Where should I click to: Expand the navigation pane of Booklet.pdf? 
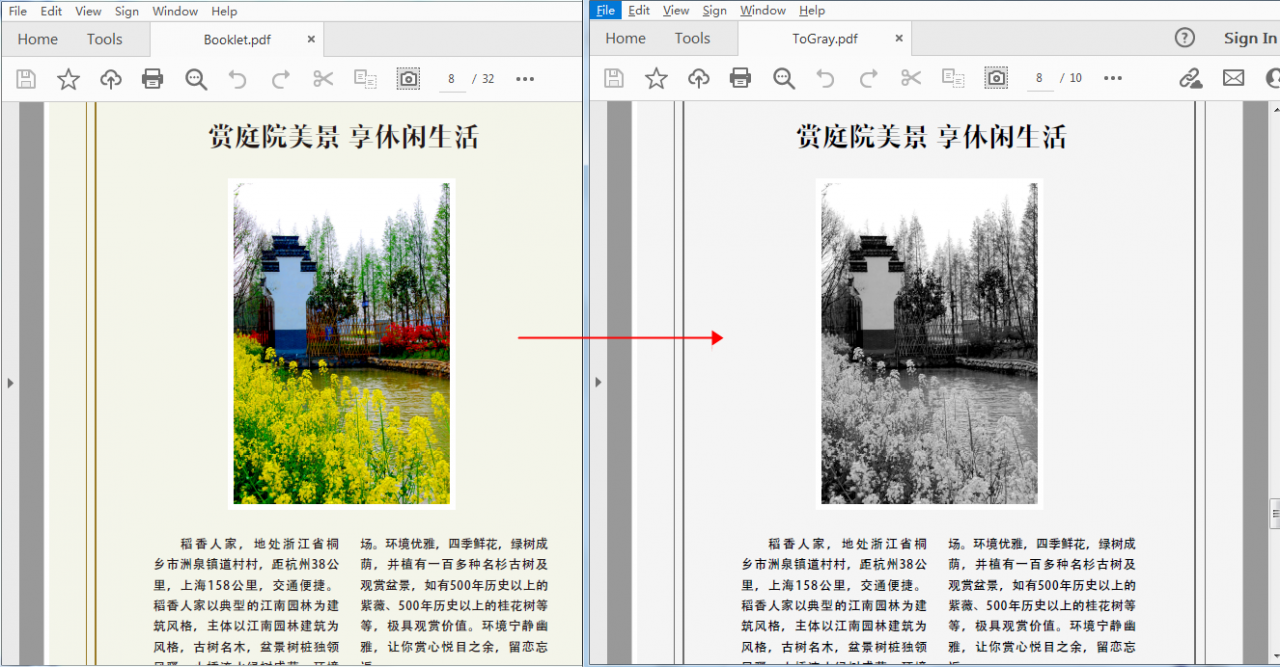click(10, 381)
